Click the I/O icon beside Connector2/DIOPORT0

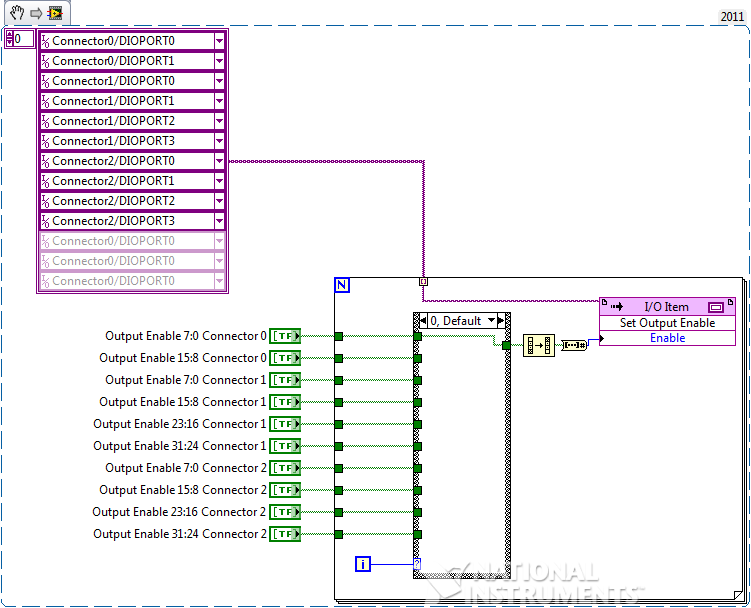[46, 161]
